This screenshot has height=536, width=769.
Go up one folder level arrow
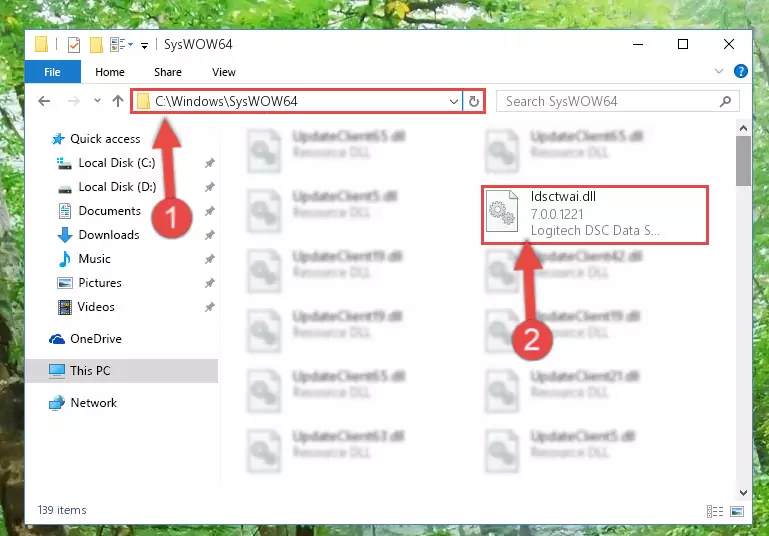(118, 101)
